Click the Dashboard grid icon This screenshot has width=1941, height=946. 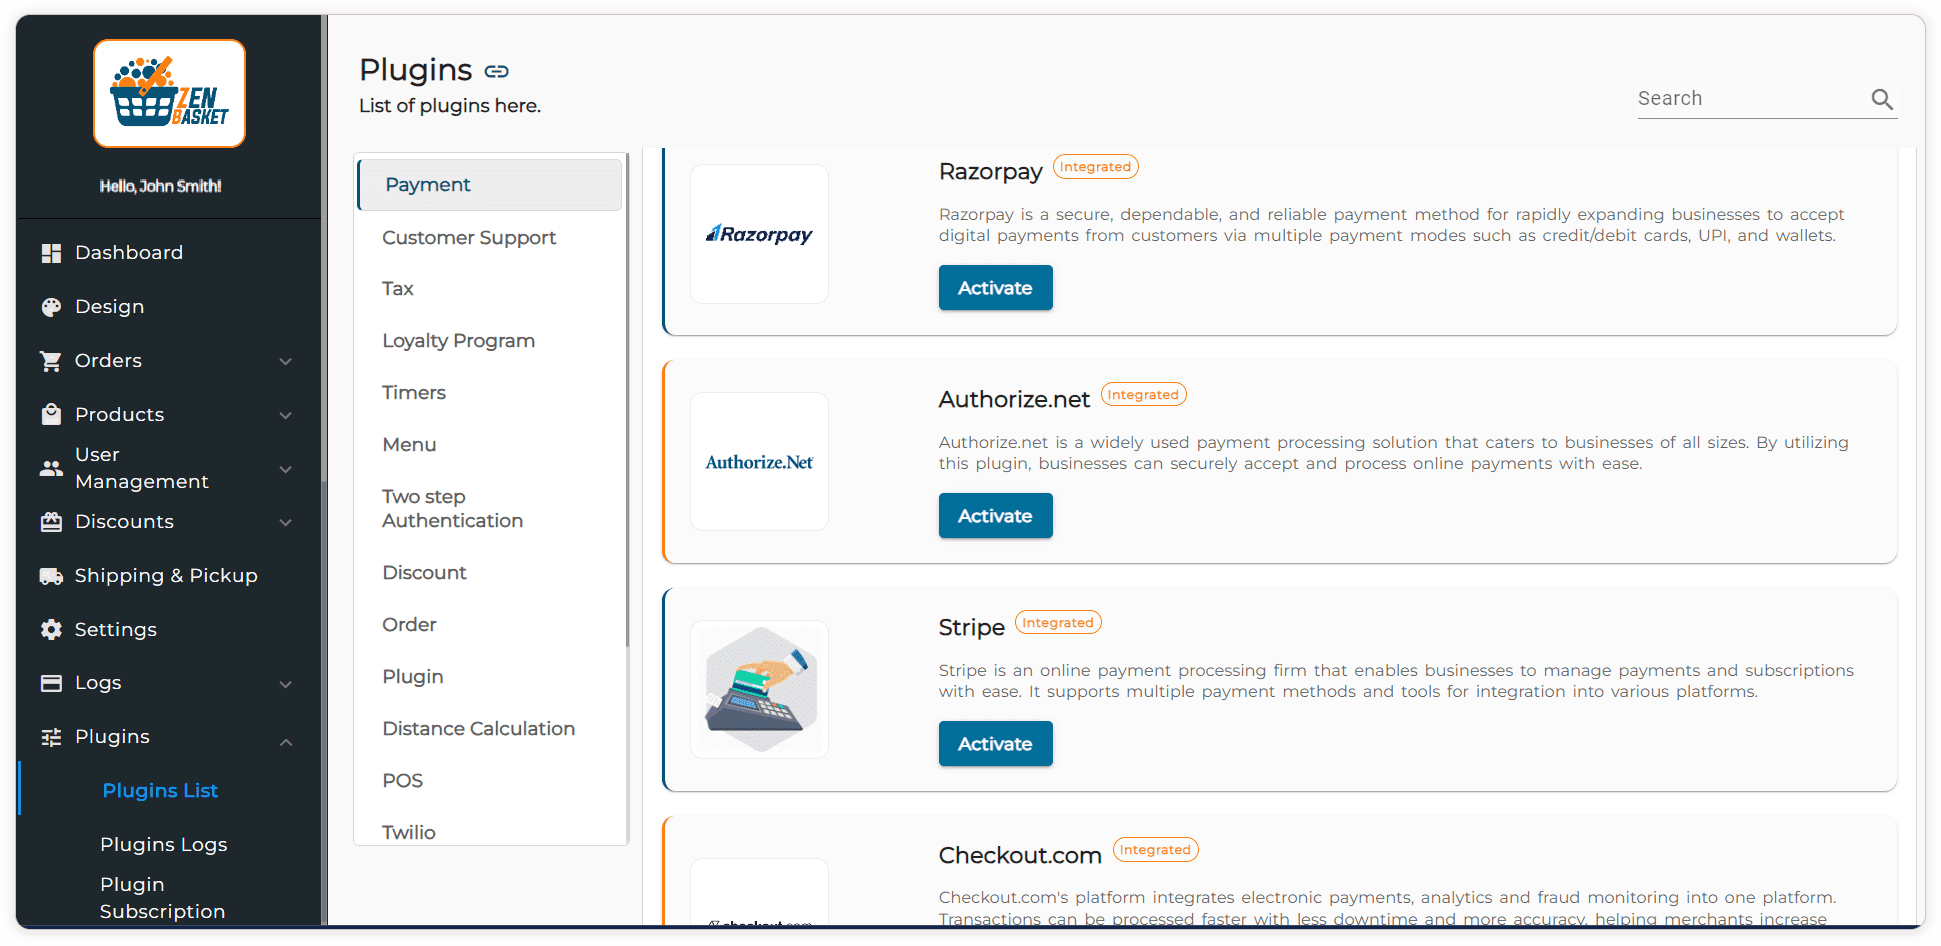tap(51, 253)
